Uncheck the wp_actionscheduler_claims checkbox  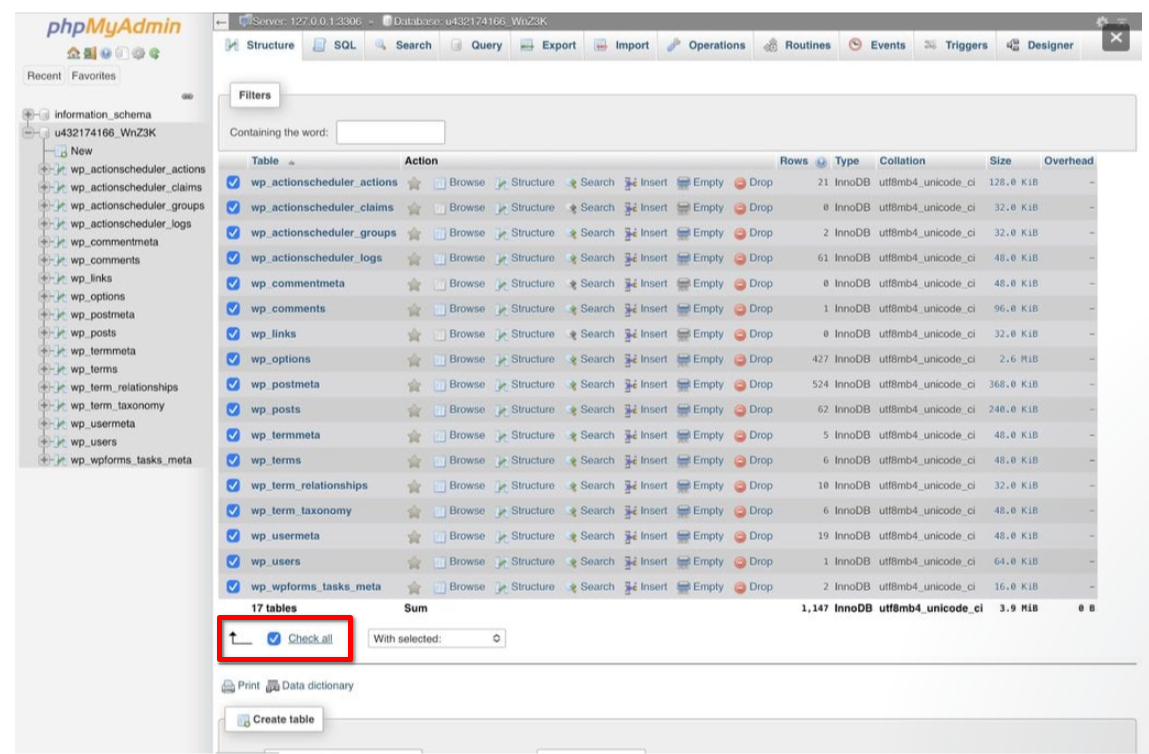(x=233, y=208)
